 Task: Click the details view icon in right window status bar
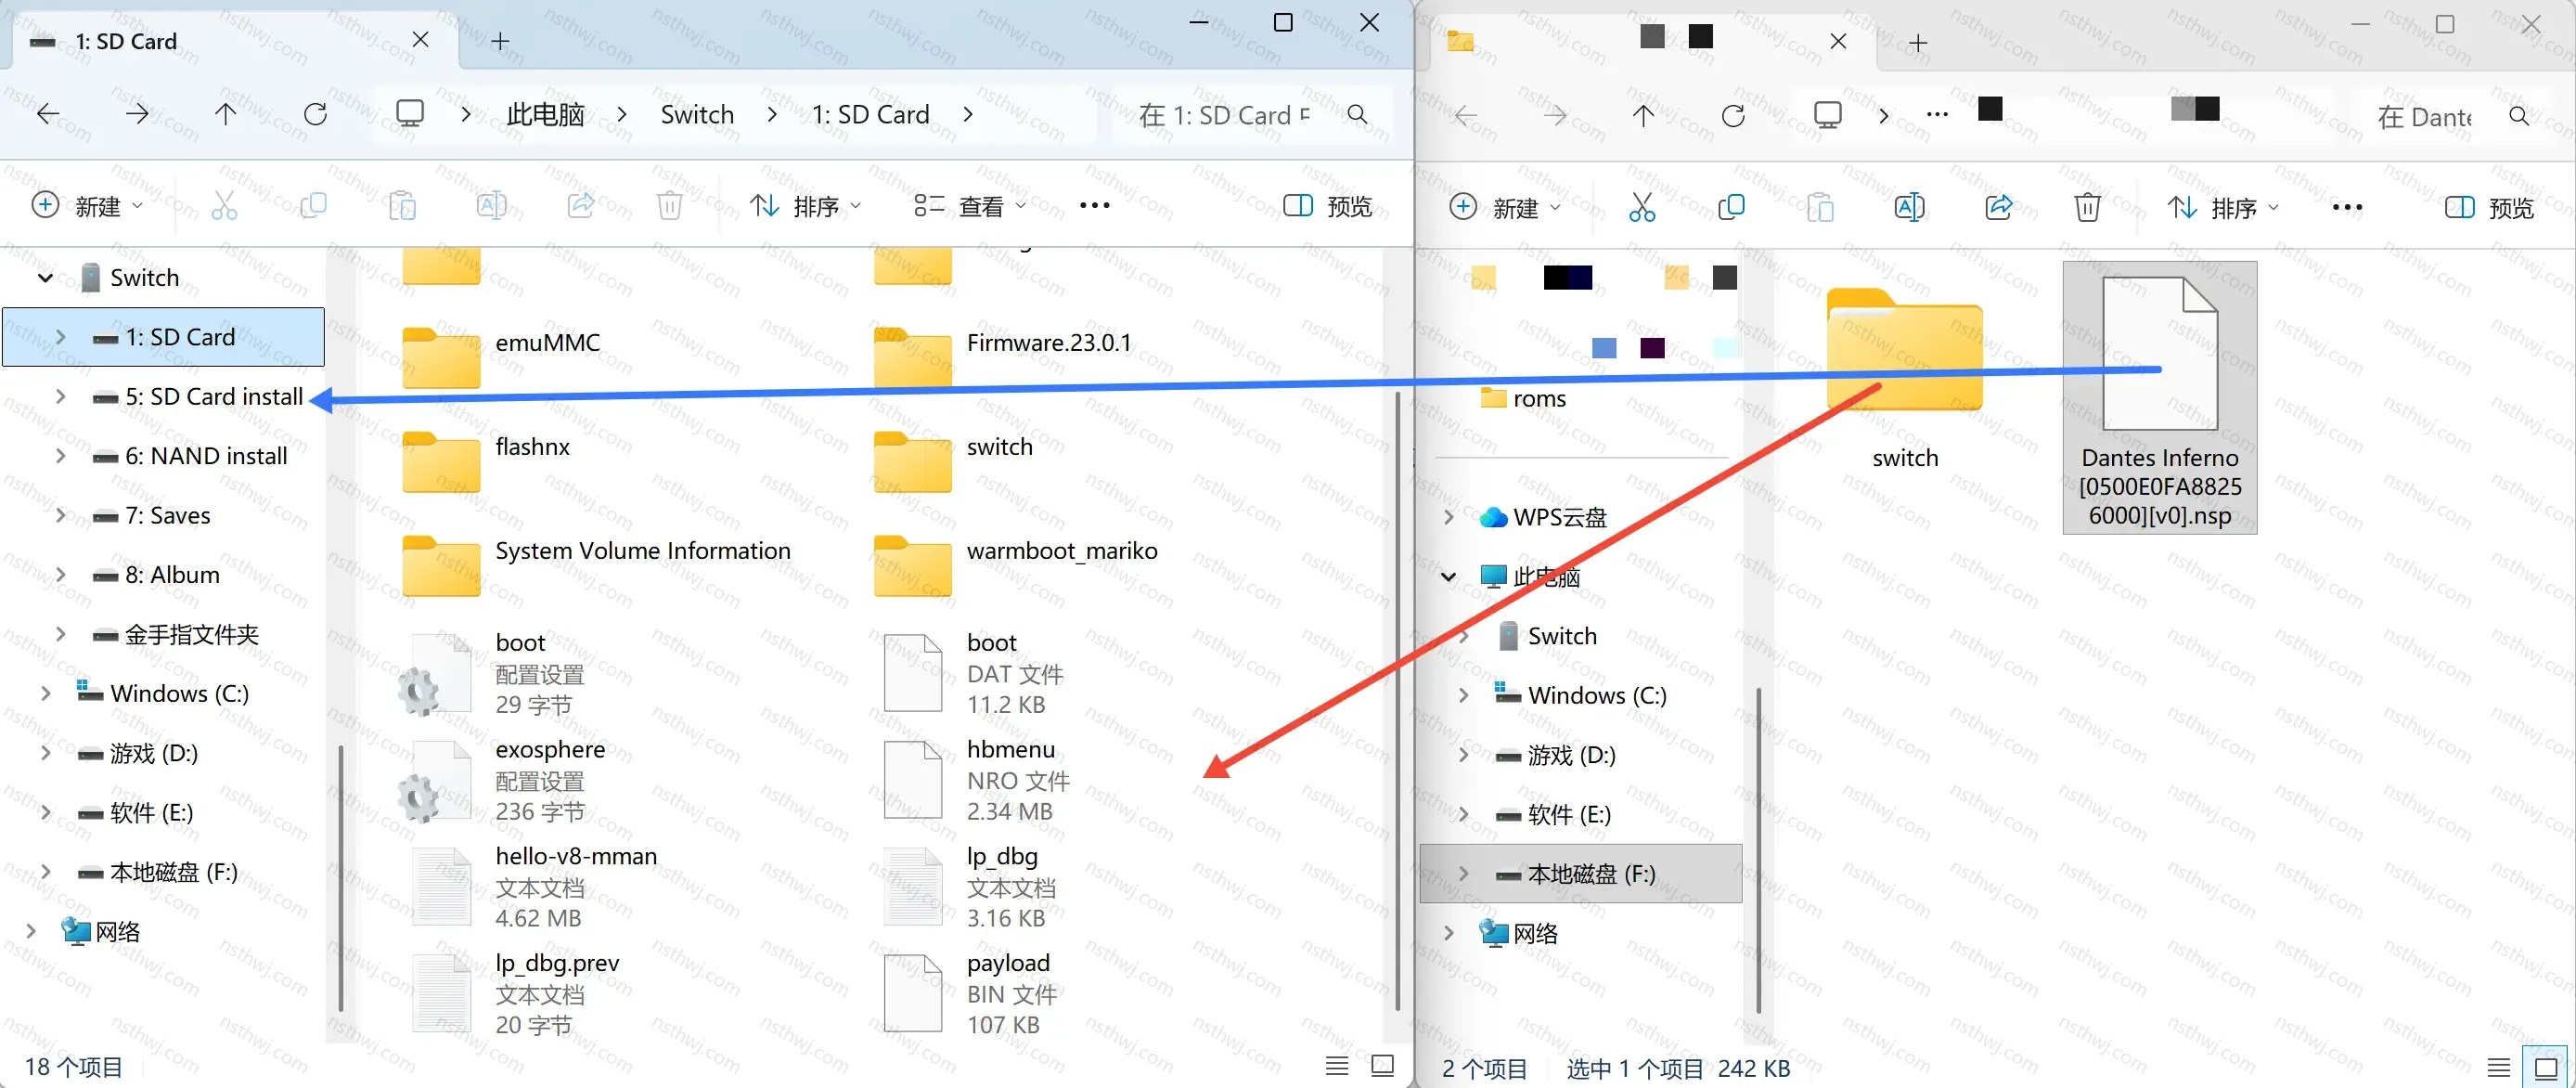click(2499, 1068)
